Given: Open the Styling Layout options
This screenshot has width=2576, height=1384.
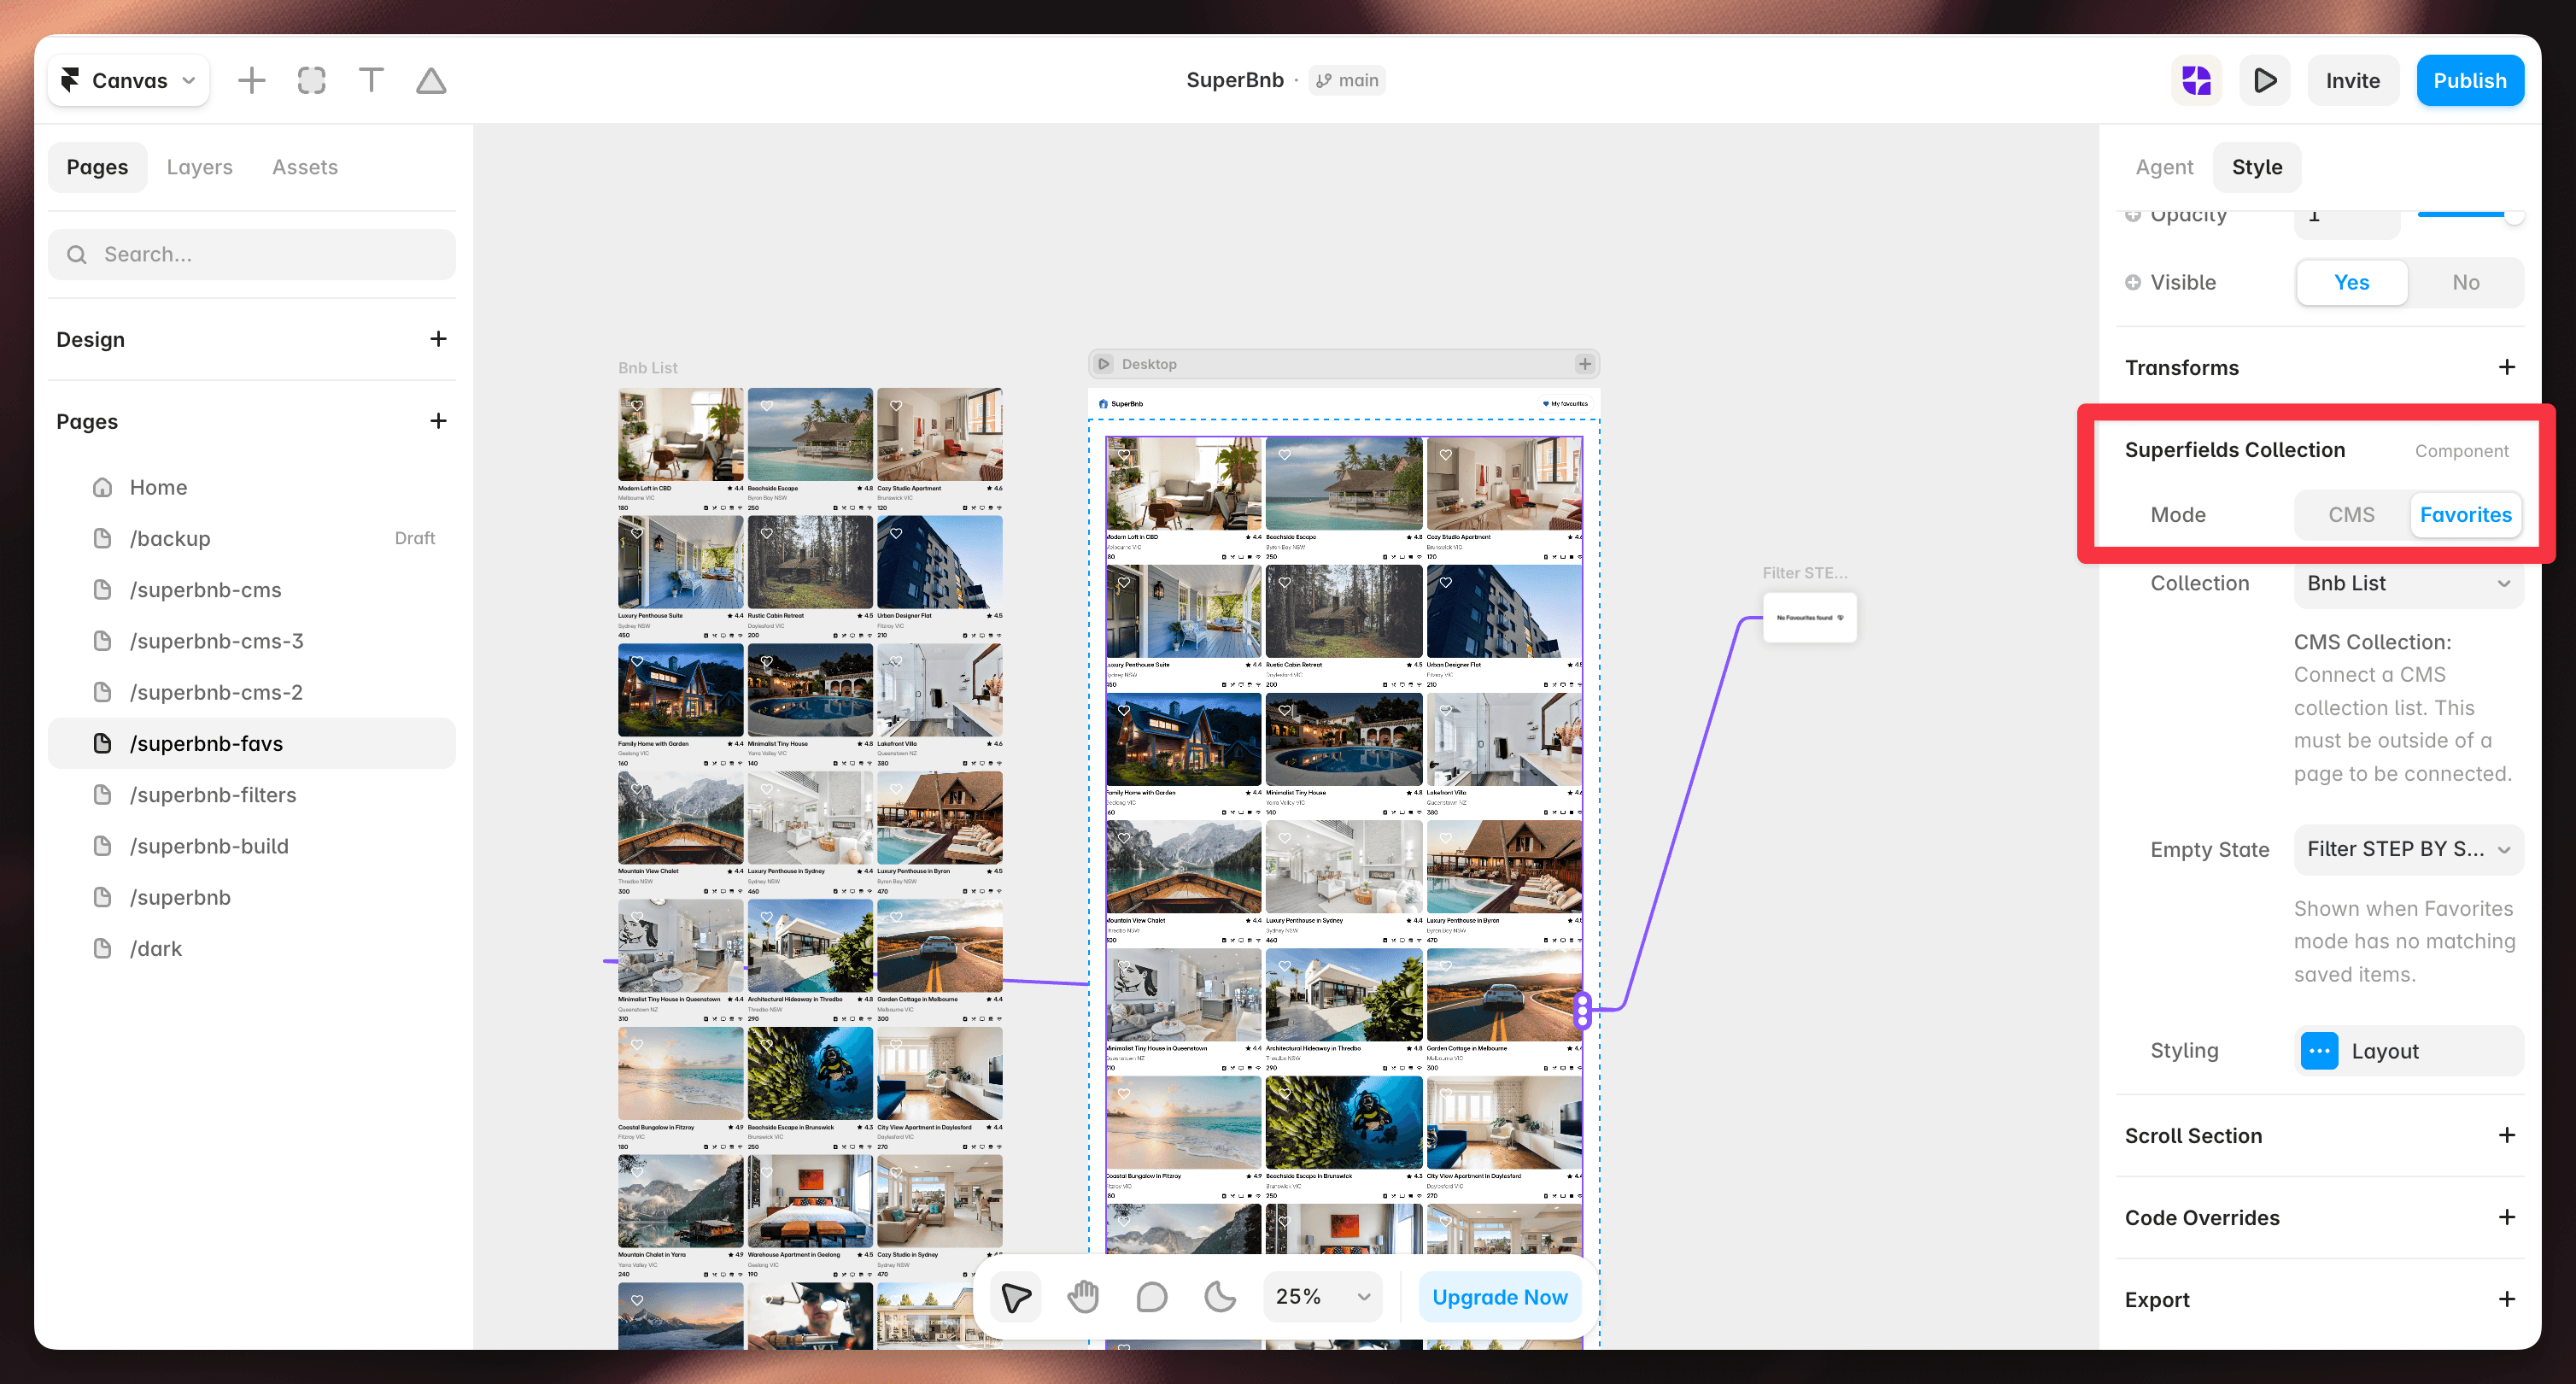Looking at the screenshot, I should 2408,1050.
